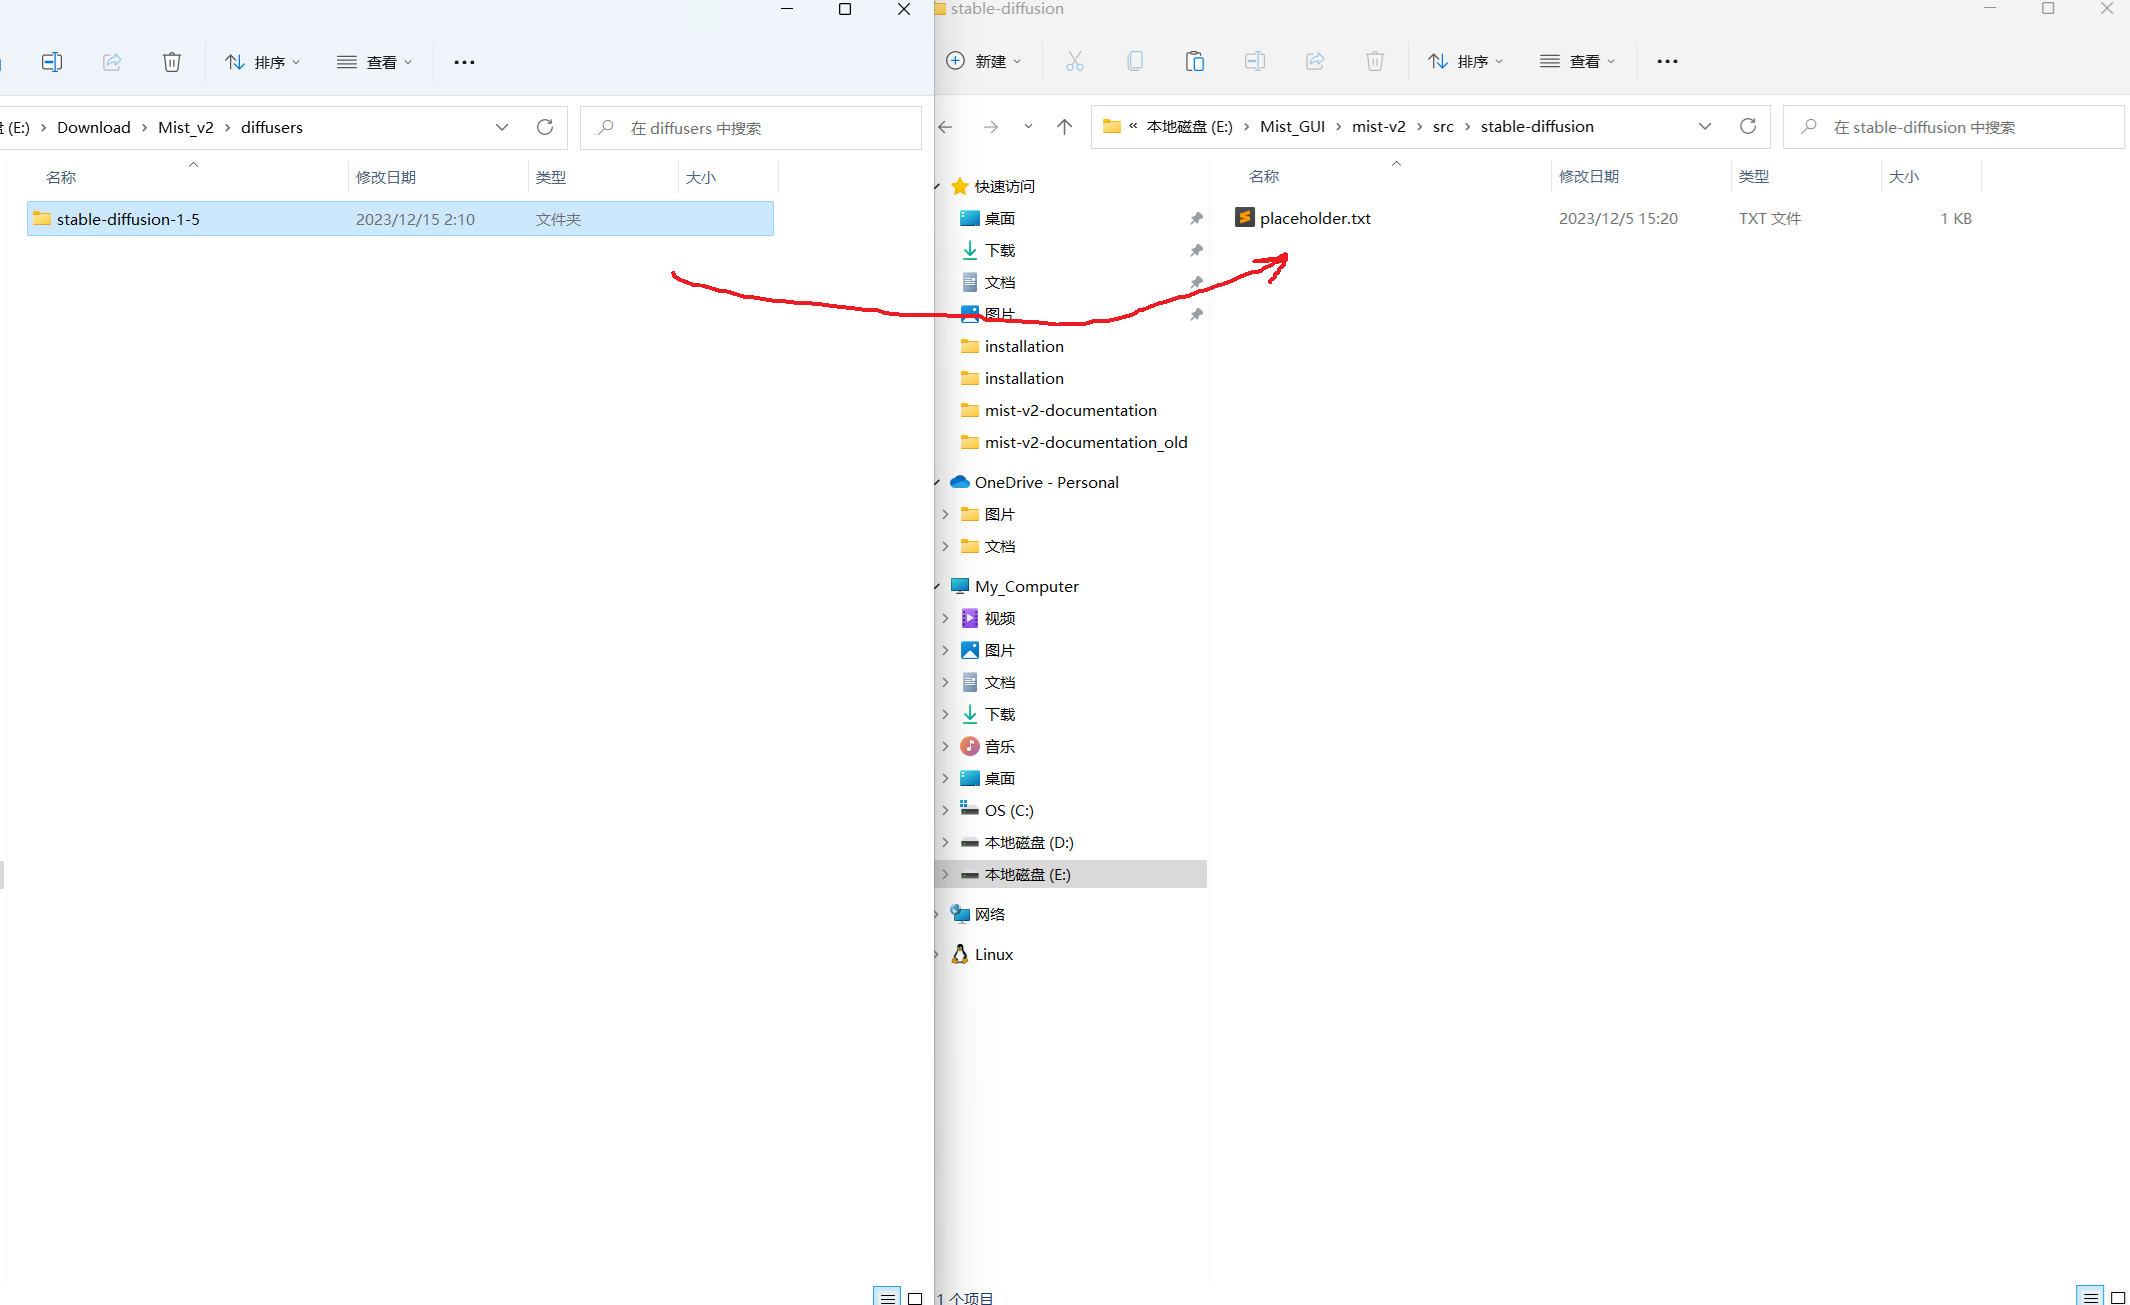Click the Mist_v2 breadcrumb in left address bar
Image resolution: width=2130 pixels, height=1305 pixels.
(185, 127)
